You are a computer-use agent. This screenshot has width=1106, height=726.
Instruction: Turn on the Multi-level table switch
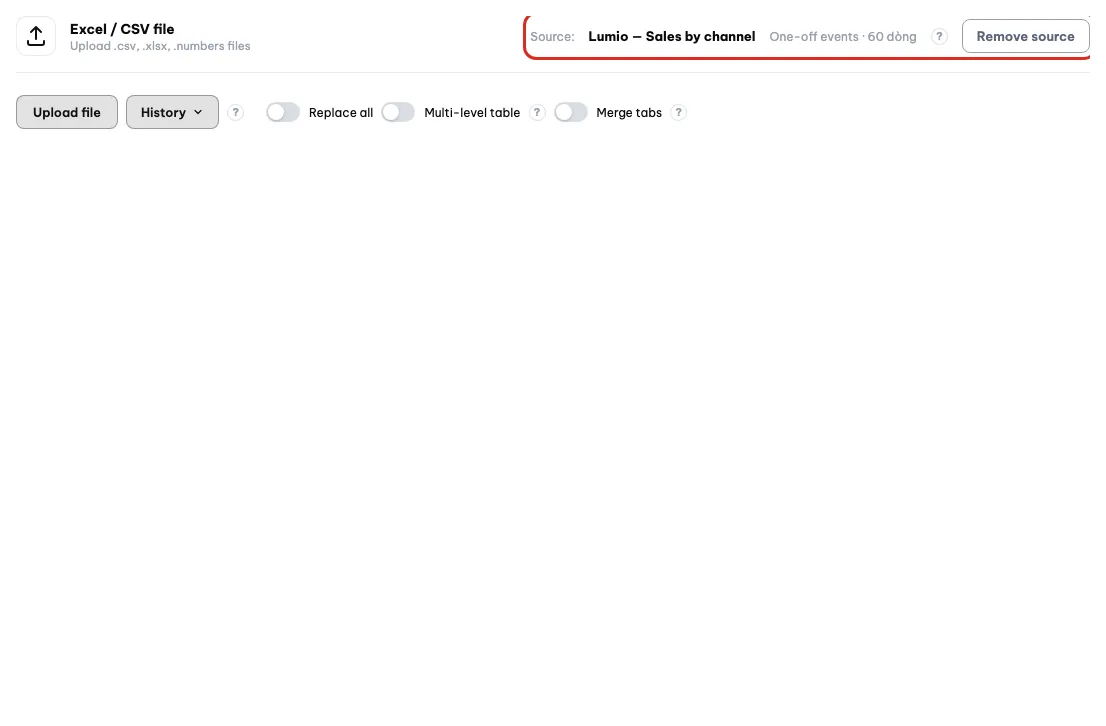(x=399, y=113)
